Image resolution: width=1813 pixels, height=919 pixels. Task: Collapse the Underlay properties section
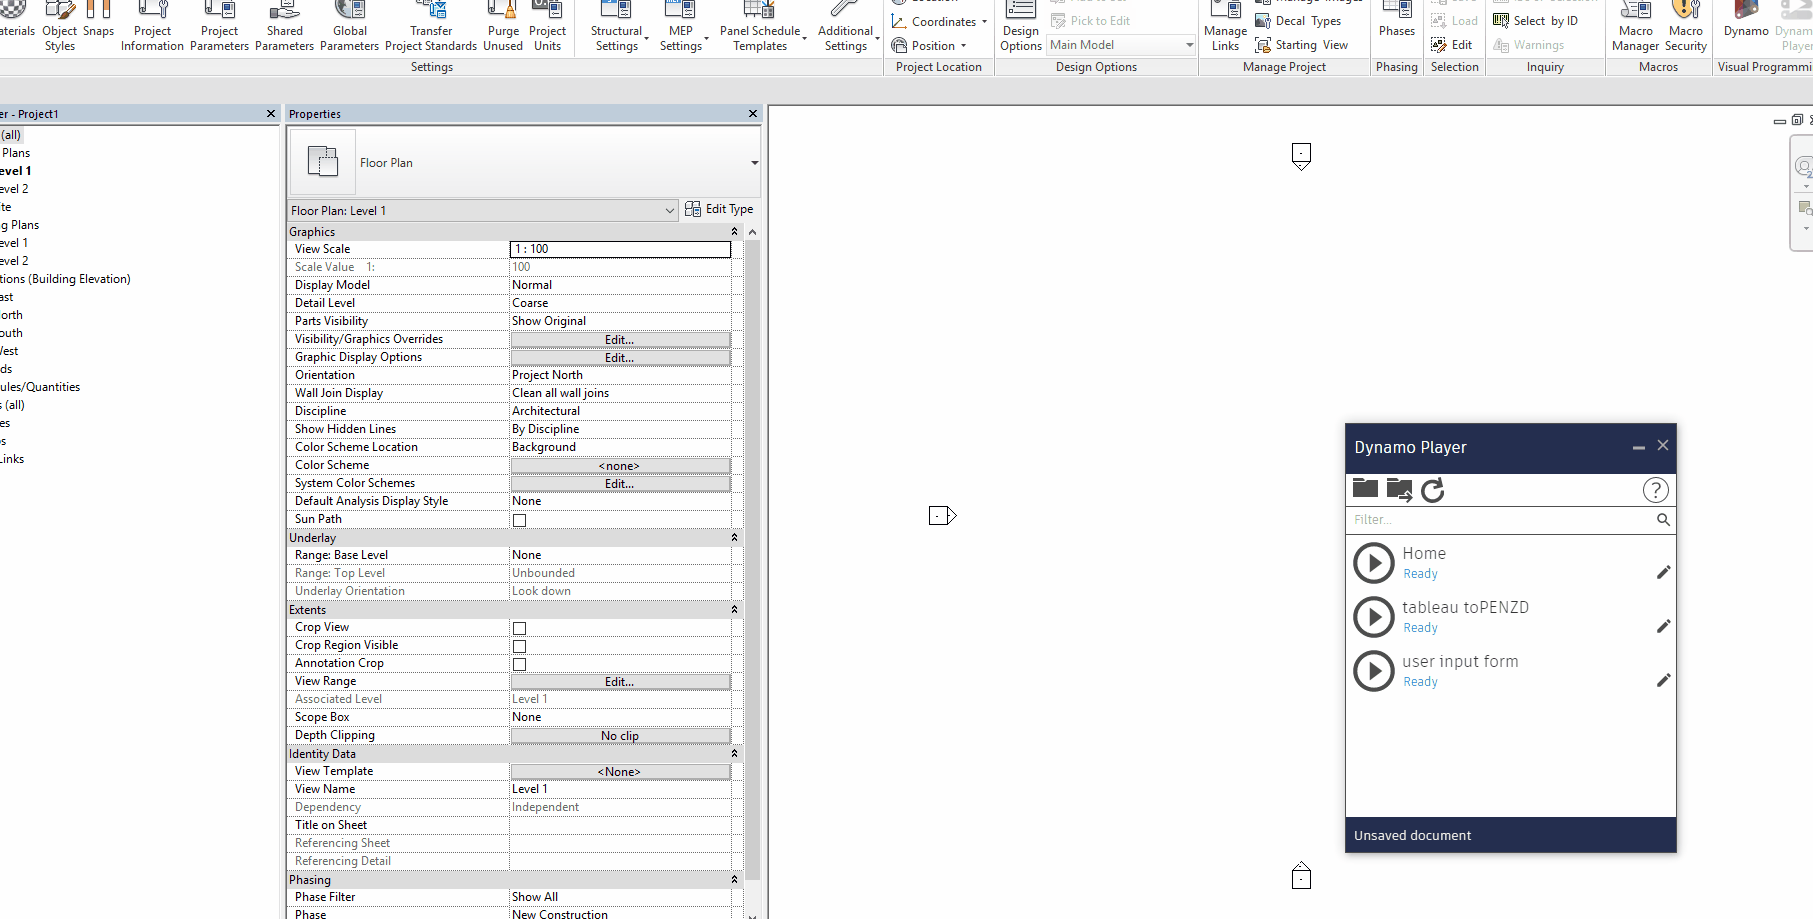tap(734, 538)
